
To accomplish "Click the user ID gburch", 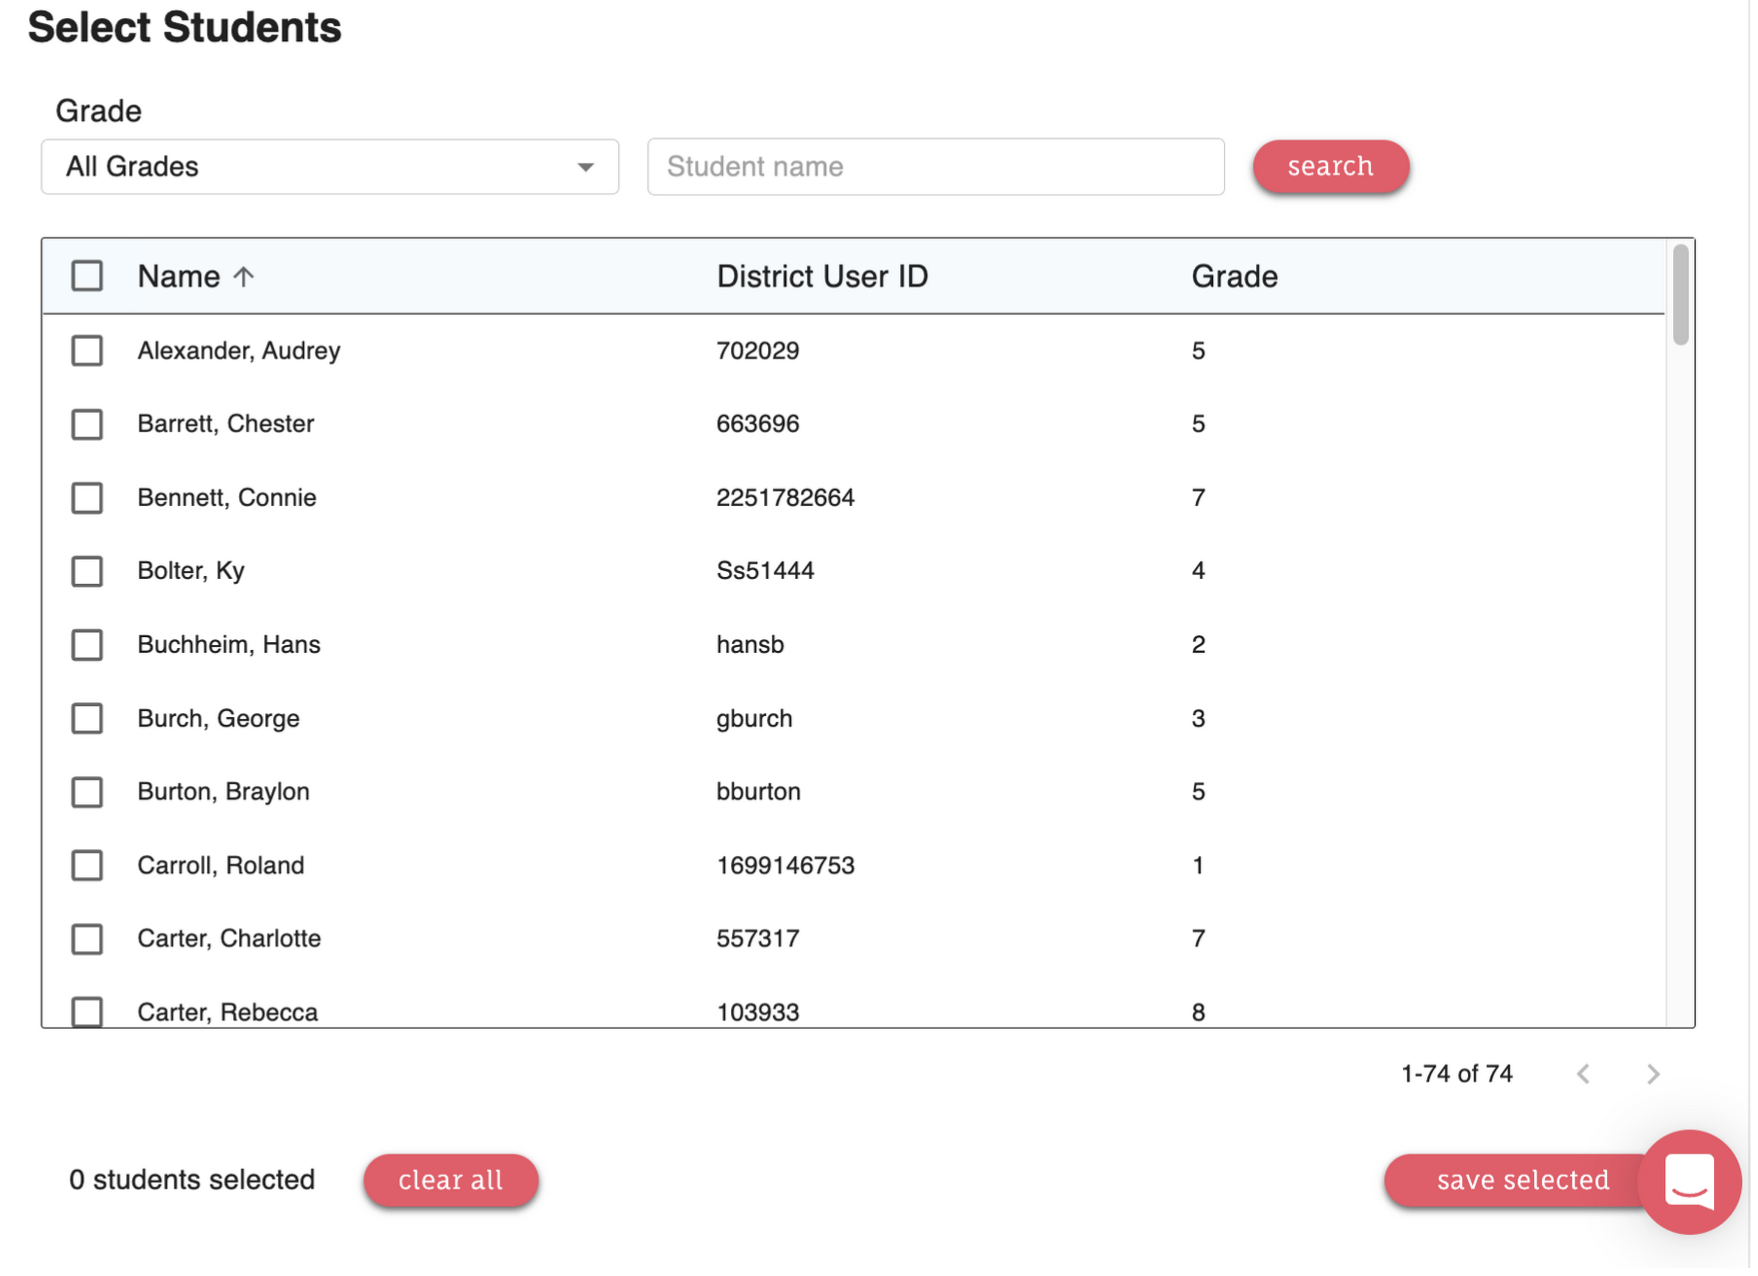I will click(x=757, y=721).
